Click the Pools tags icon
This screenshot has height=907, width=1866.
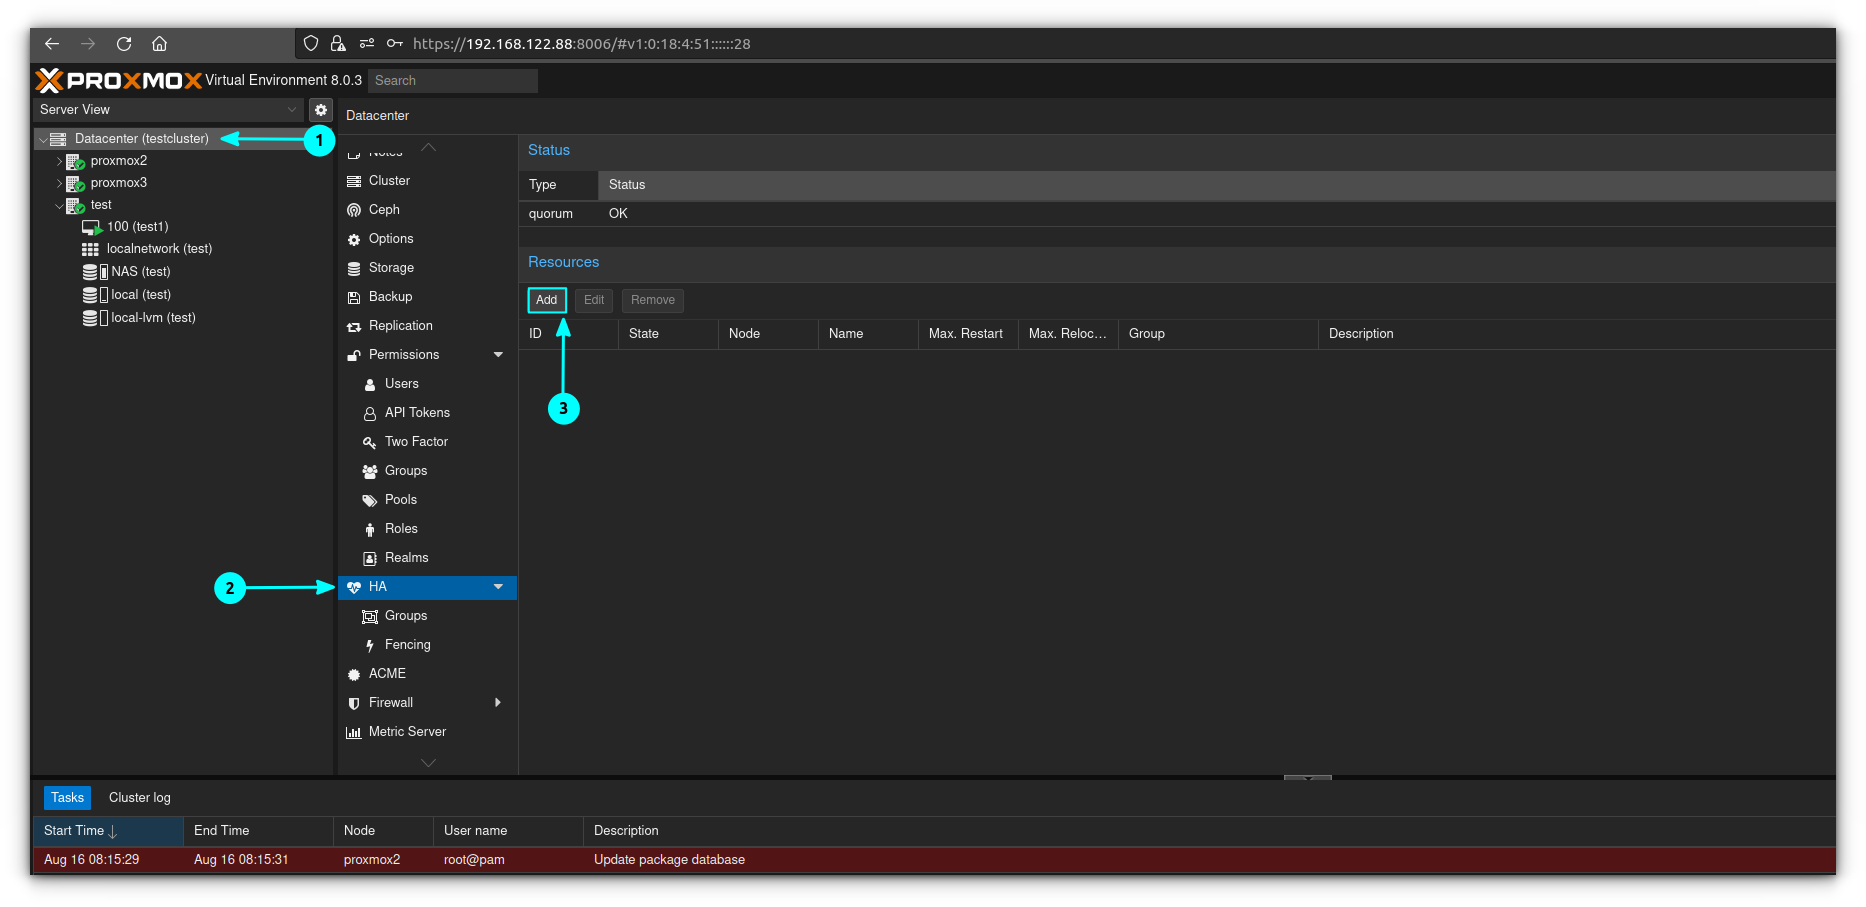[370, 500]
